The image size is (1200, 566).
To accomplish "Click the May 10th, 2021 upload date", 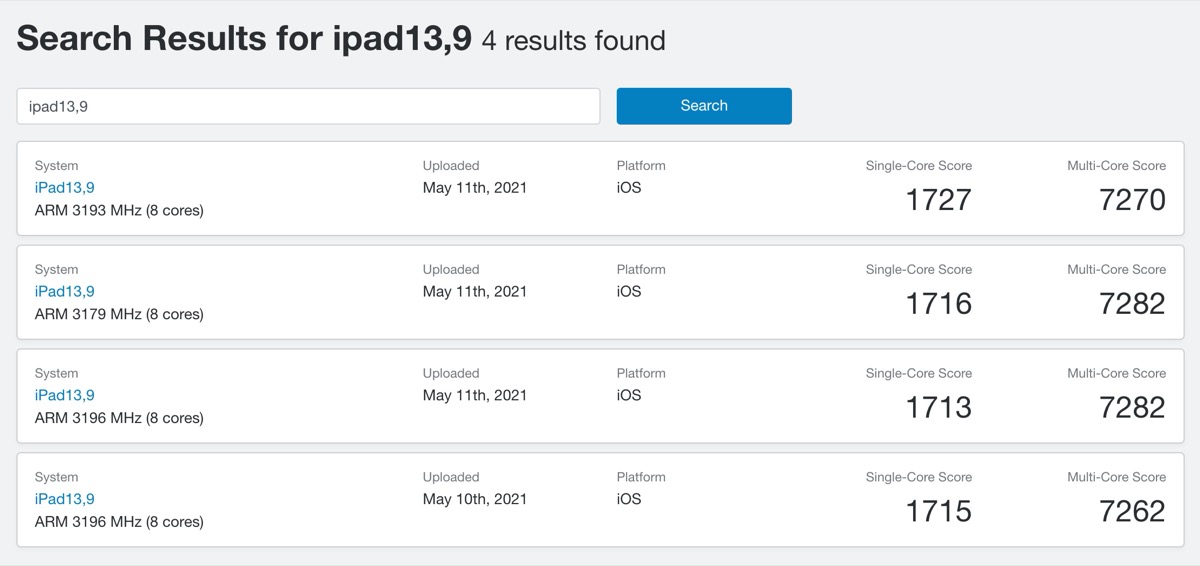I will pos(474,500).
